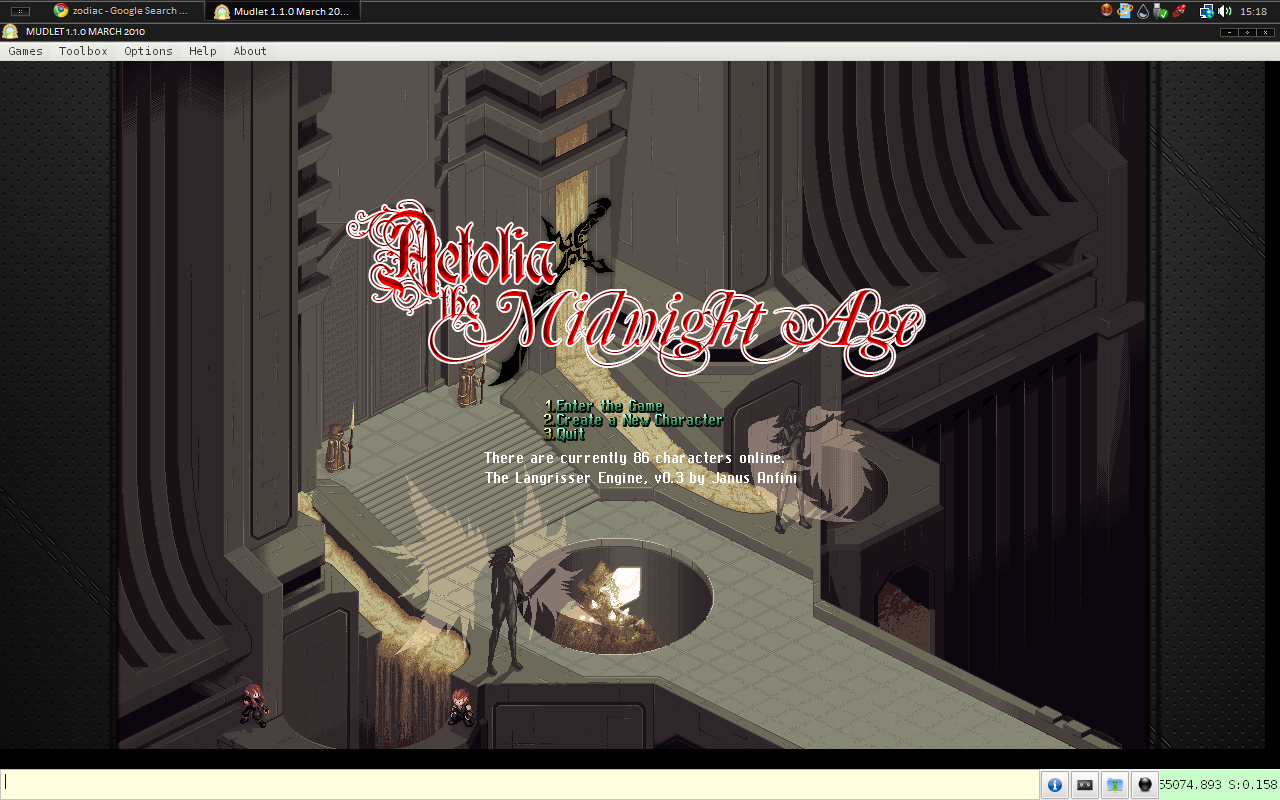Image resolution: width=1280 pixels, height=800 pixels.
Task: Click the angry orange face tray icon
Action: click(x=1107, y=11)
